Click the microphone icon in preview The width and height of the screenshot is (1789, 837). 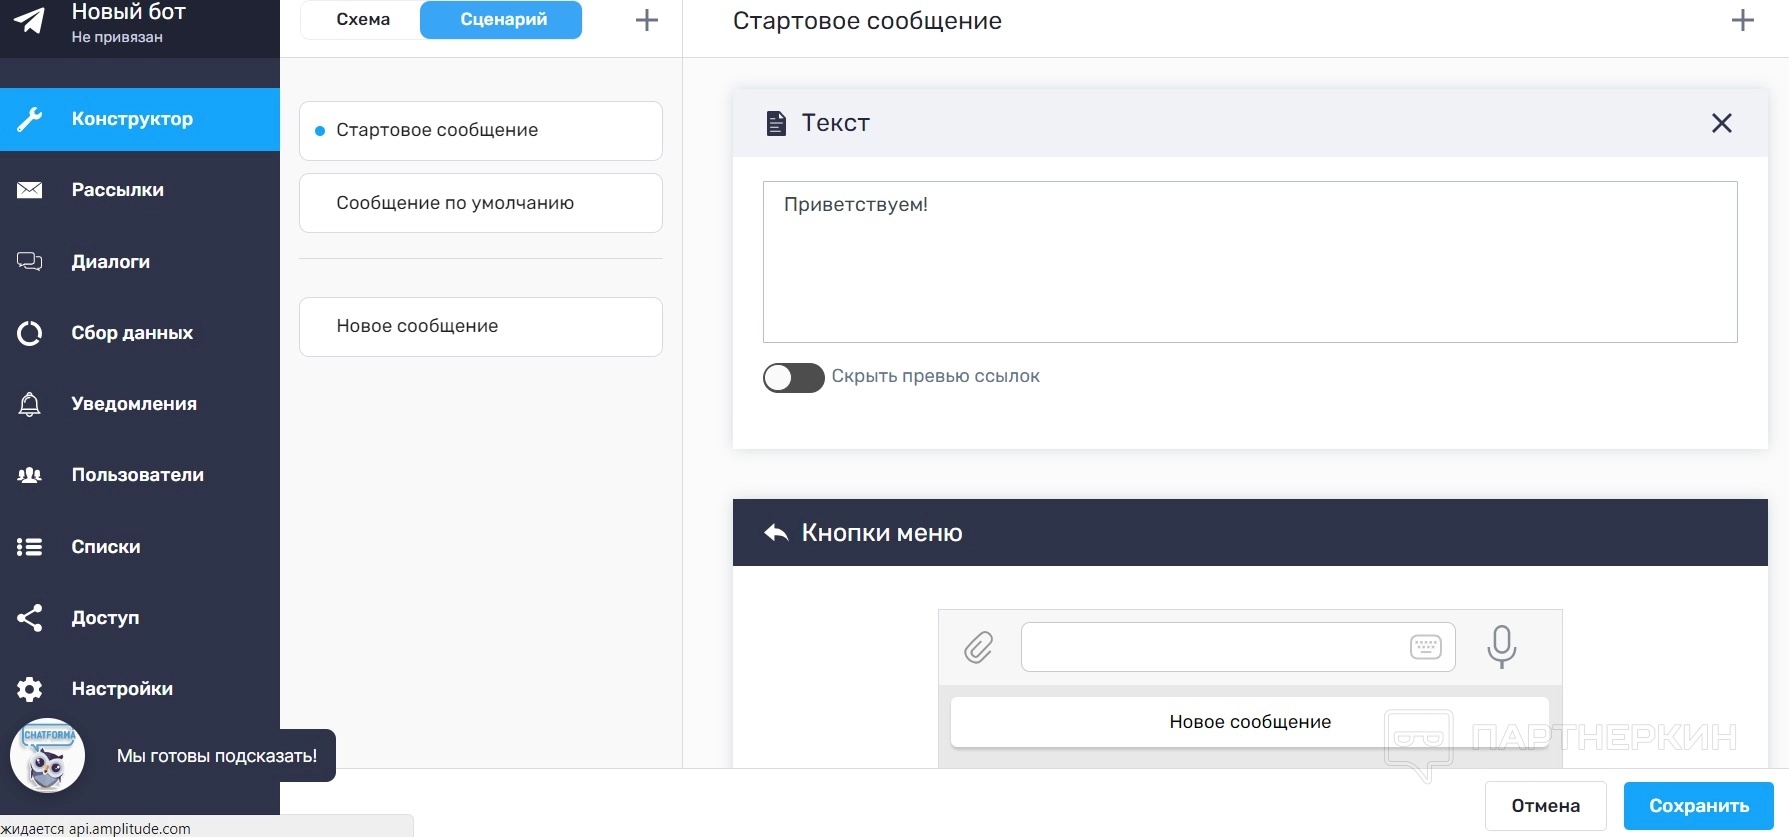(1501, 646)
